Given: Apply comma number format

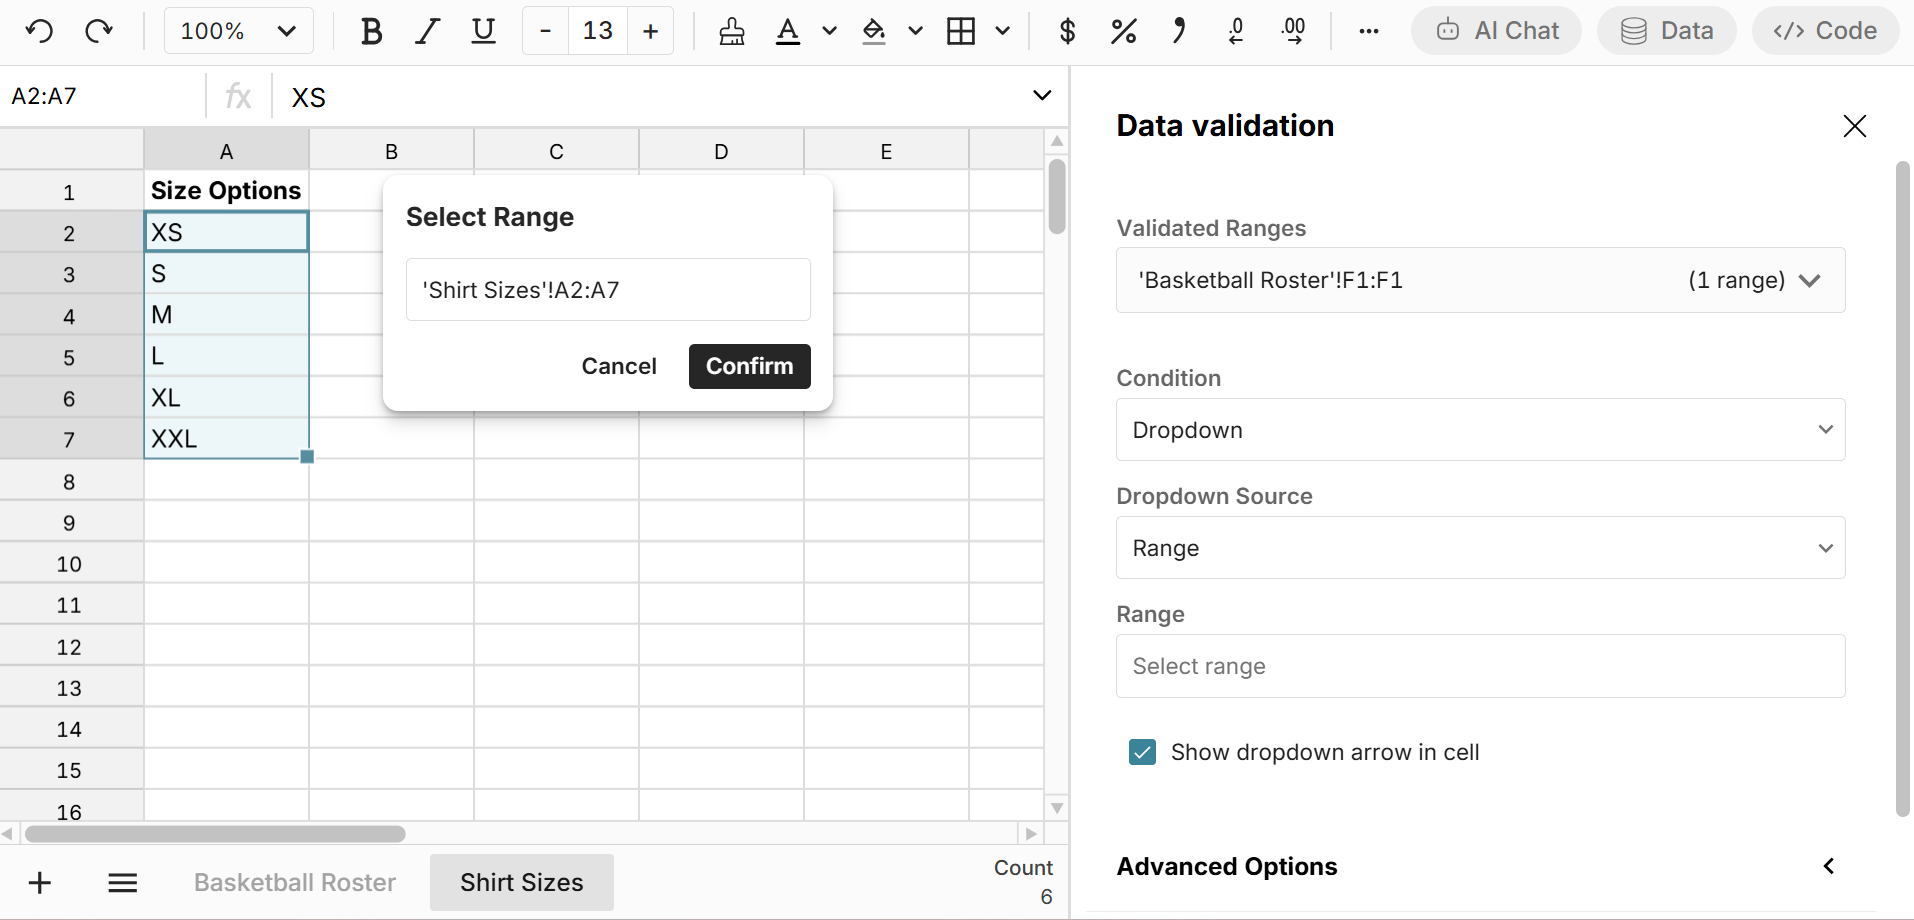Looking at the screenshot, I should pyautogui.click(x=1178, y=31).
